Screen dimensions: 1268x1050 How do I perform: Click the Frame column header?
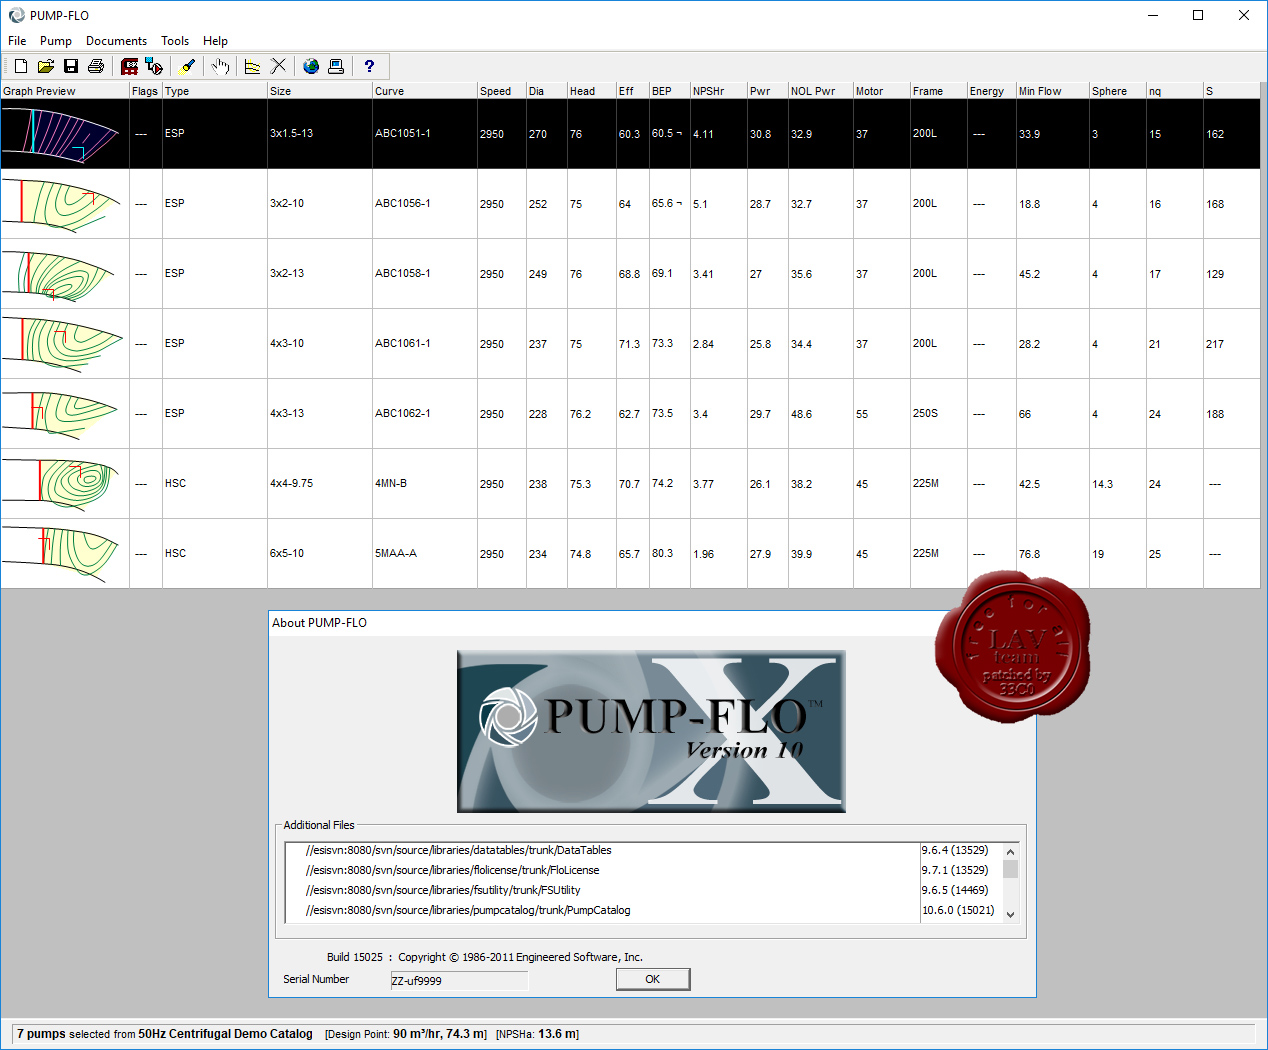pos(939,91)
